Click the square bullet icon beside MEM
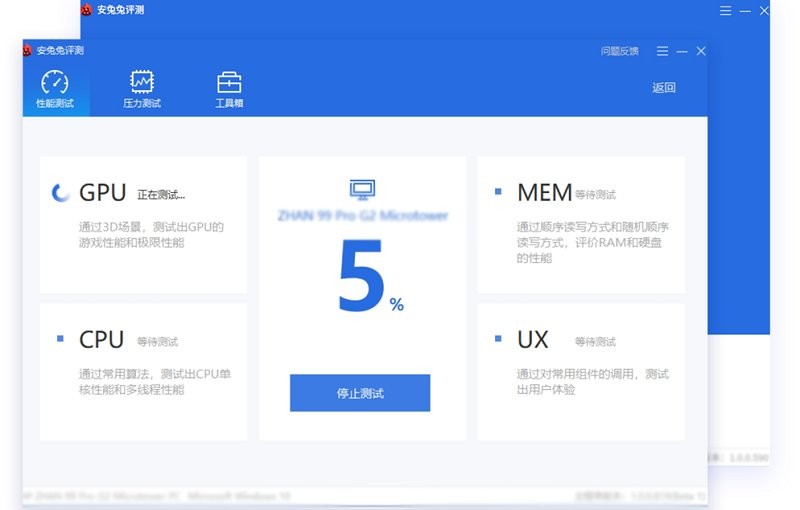The height and width of the screenshot is (510, 800). tap(498, 192)
